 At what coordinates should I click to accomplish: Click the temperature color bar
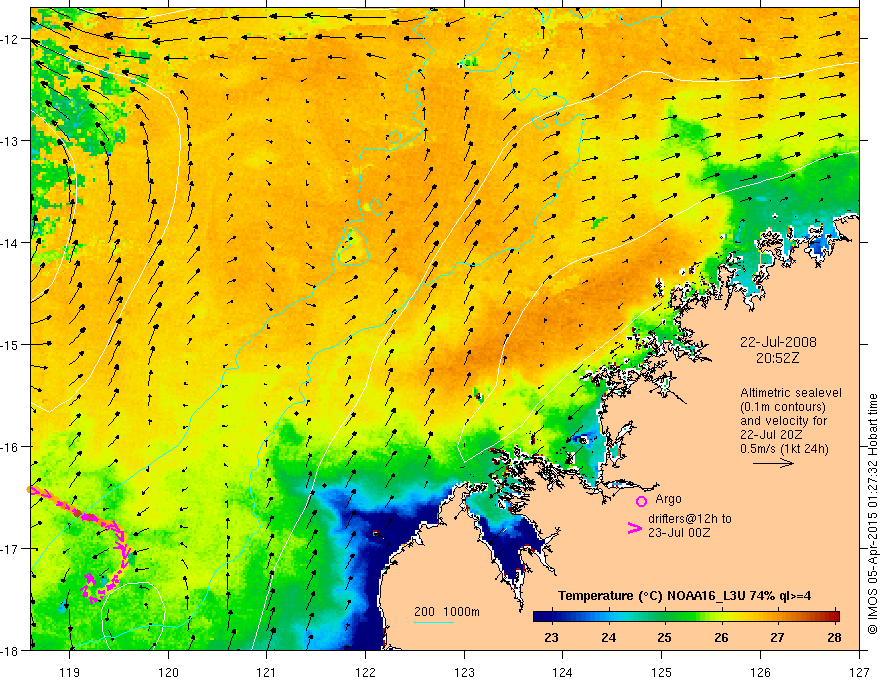[686, 616]
